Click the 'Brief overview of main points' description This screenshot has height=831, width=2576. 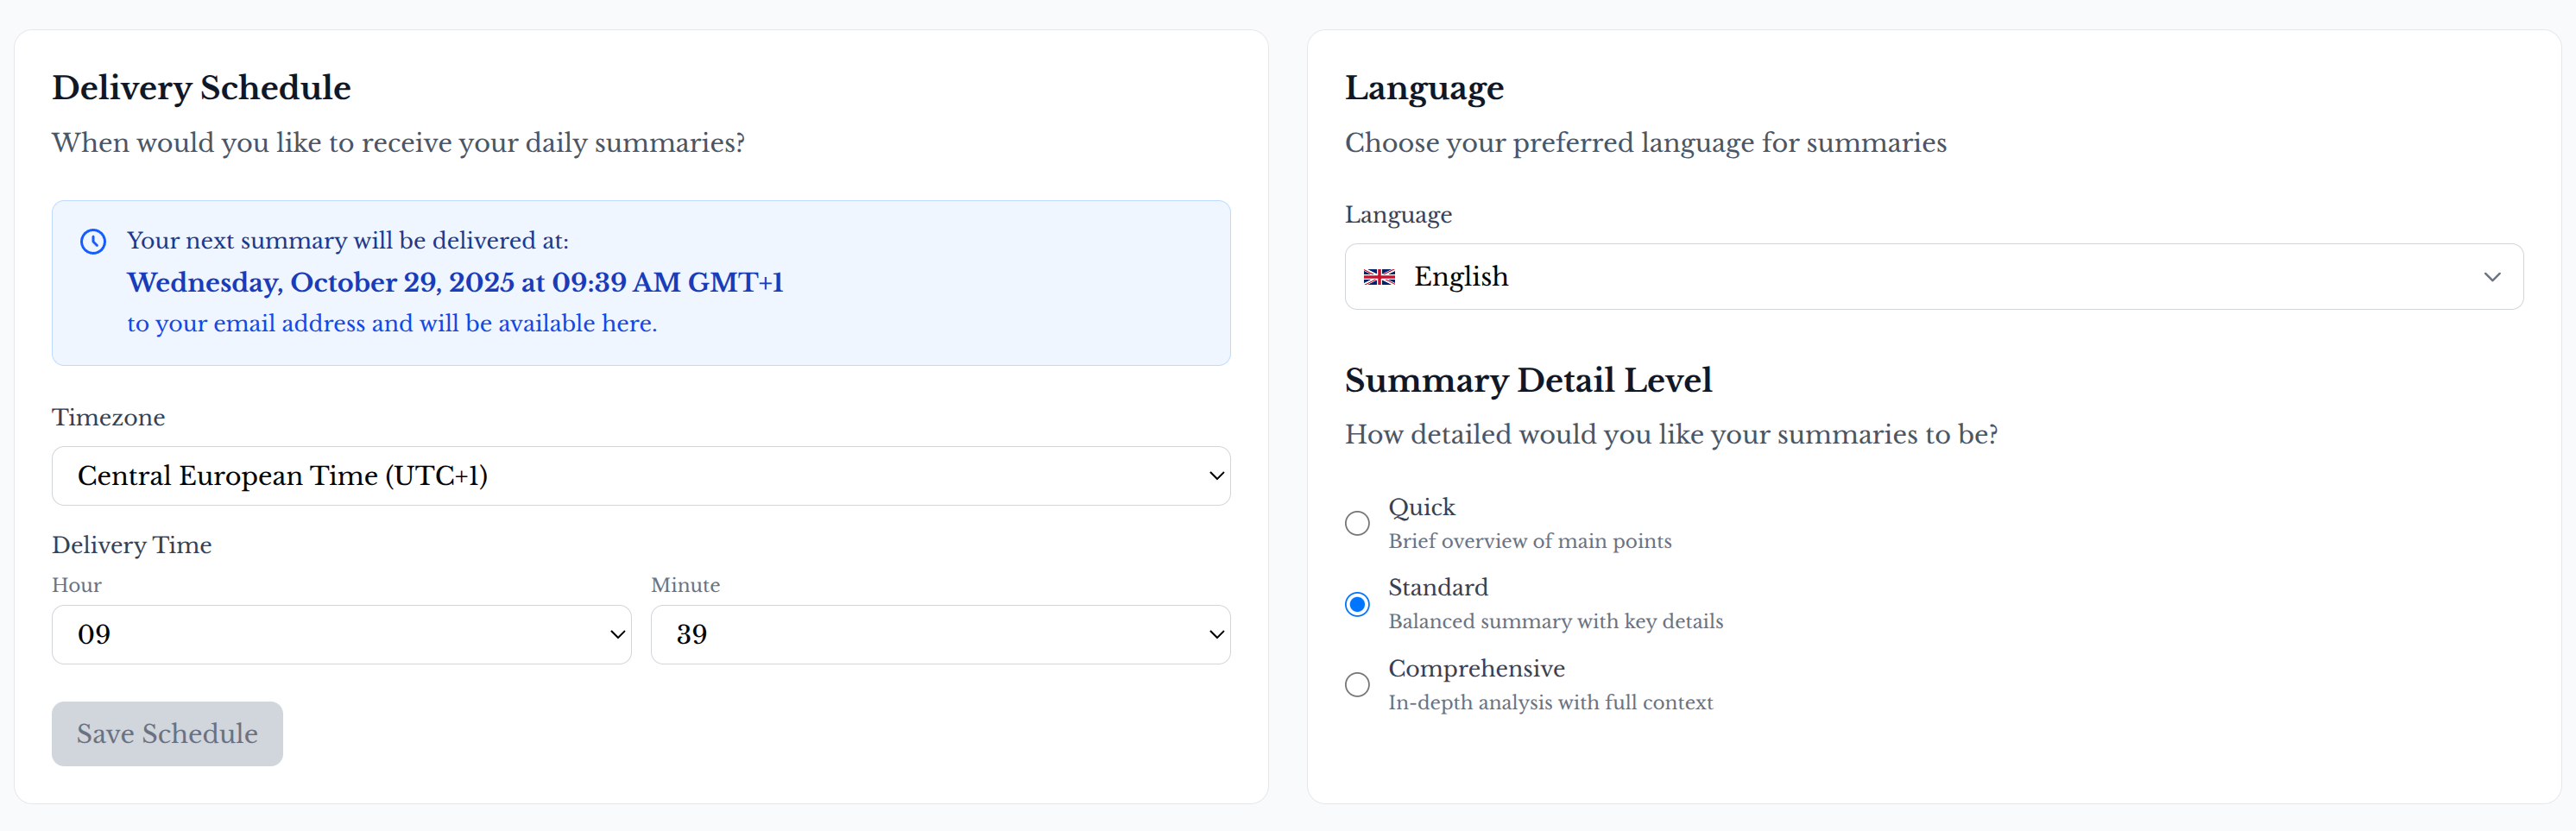pos(1529,541)
